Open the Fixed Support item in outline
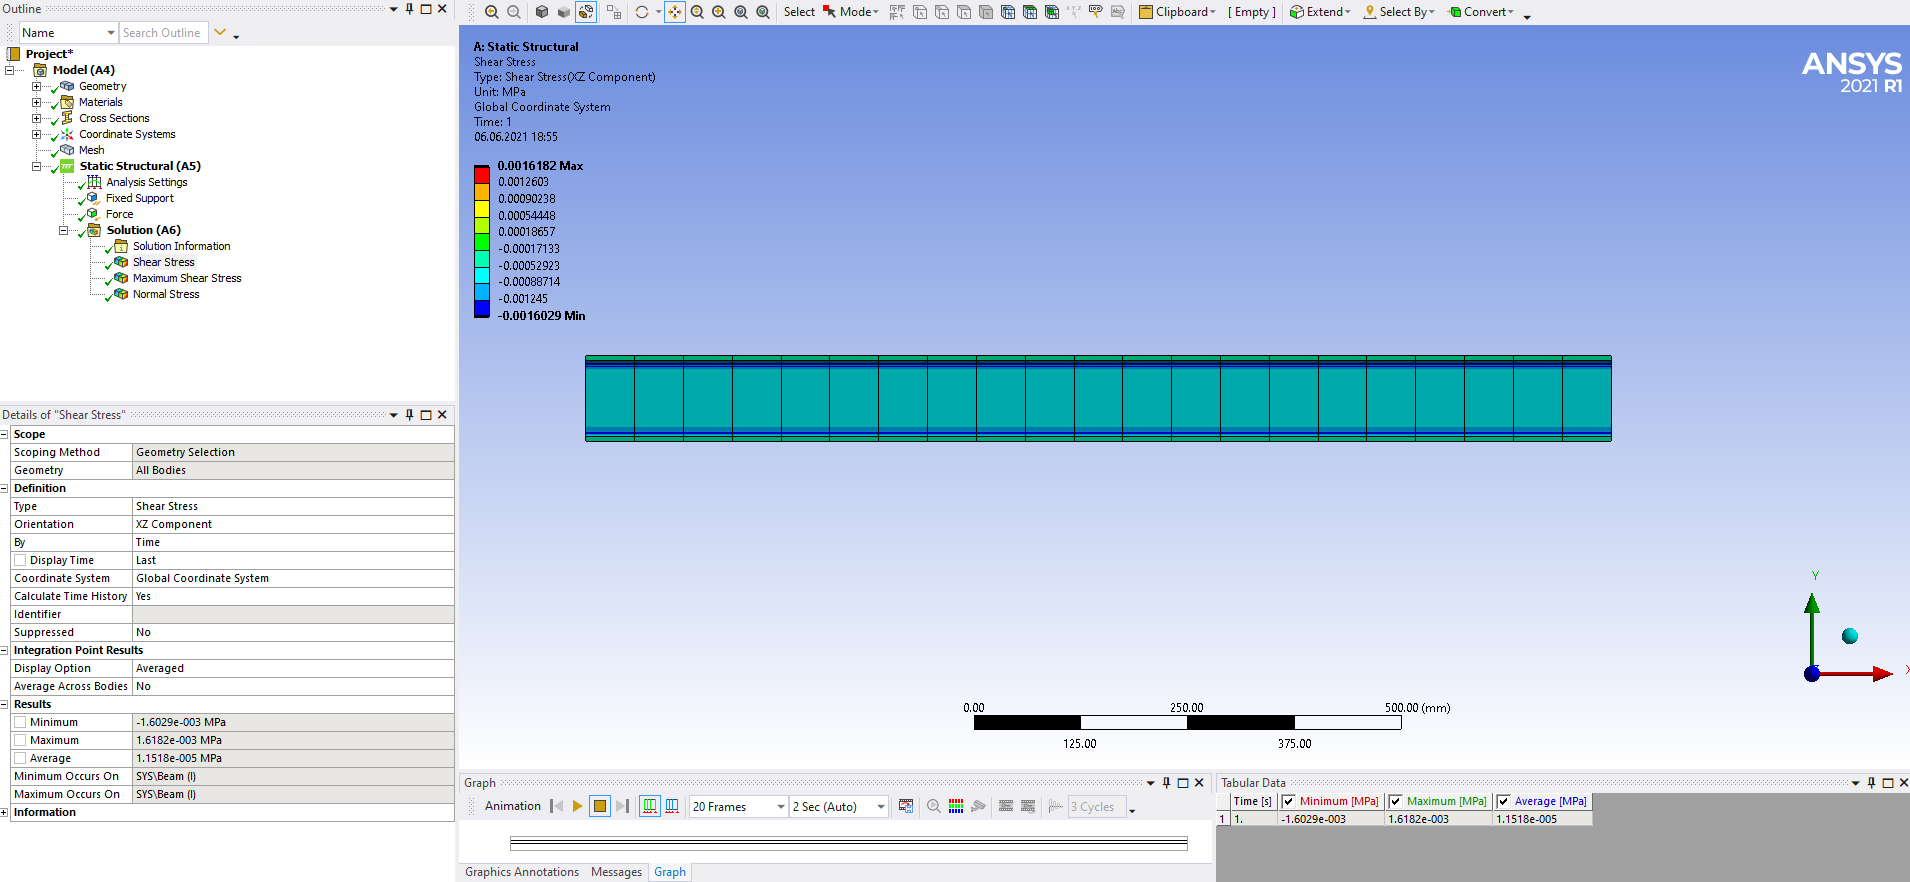1910x882 pixels. pyautogui.click(x=139, y=198)
